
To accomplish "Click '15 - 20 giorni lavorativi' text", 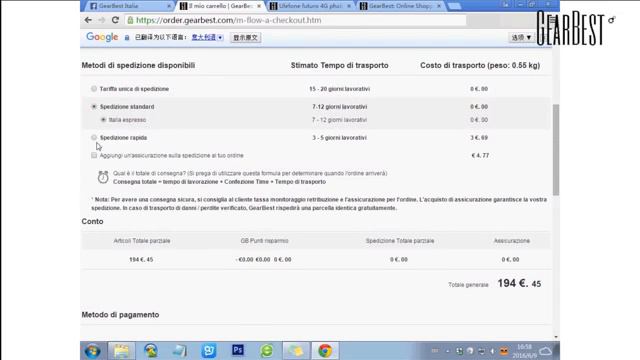I will (340, 89).
